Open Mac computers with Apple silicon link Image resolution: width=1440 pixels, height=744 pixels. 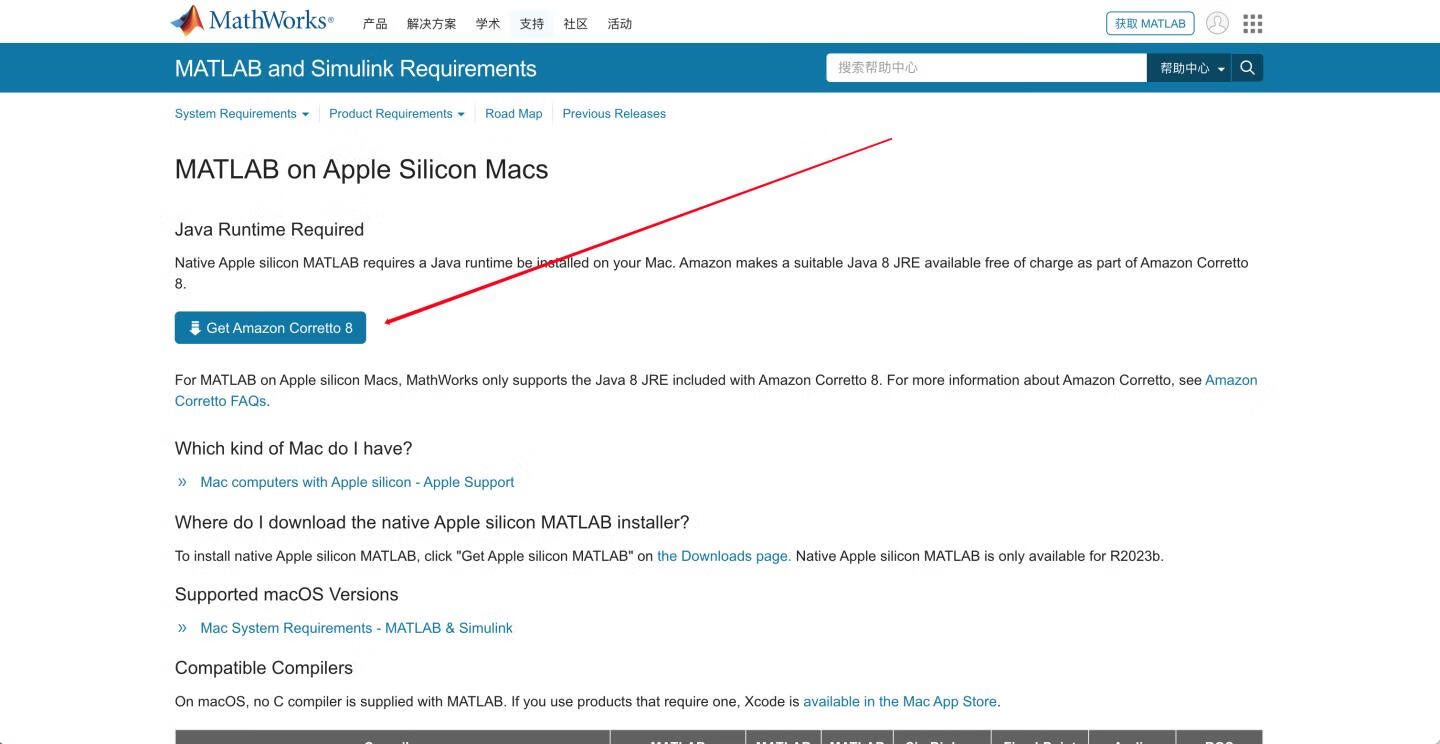coord(357,482)
